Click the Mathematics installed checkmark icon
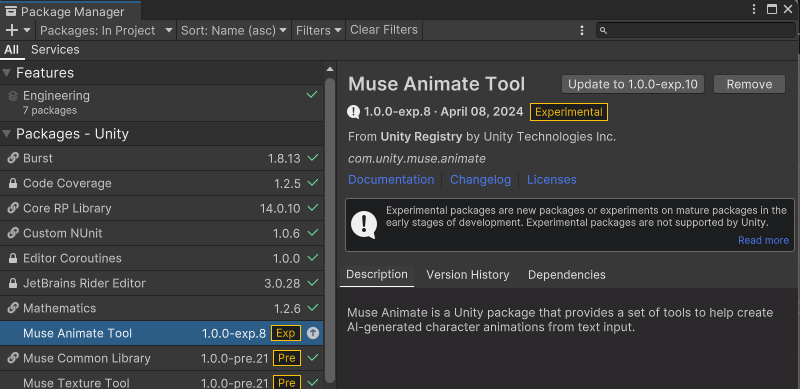 click(x=313, y=308)
